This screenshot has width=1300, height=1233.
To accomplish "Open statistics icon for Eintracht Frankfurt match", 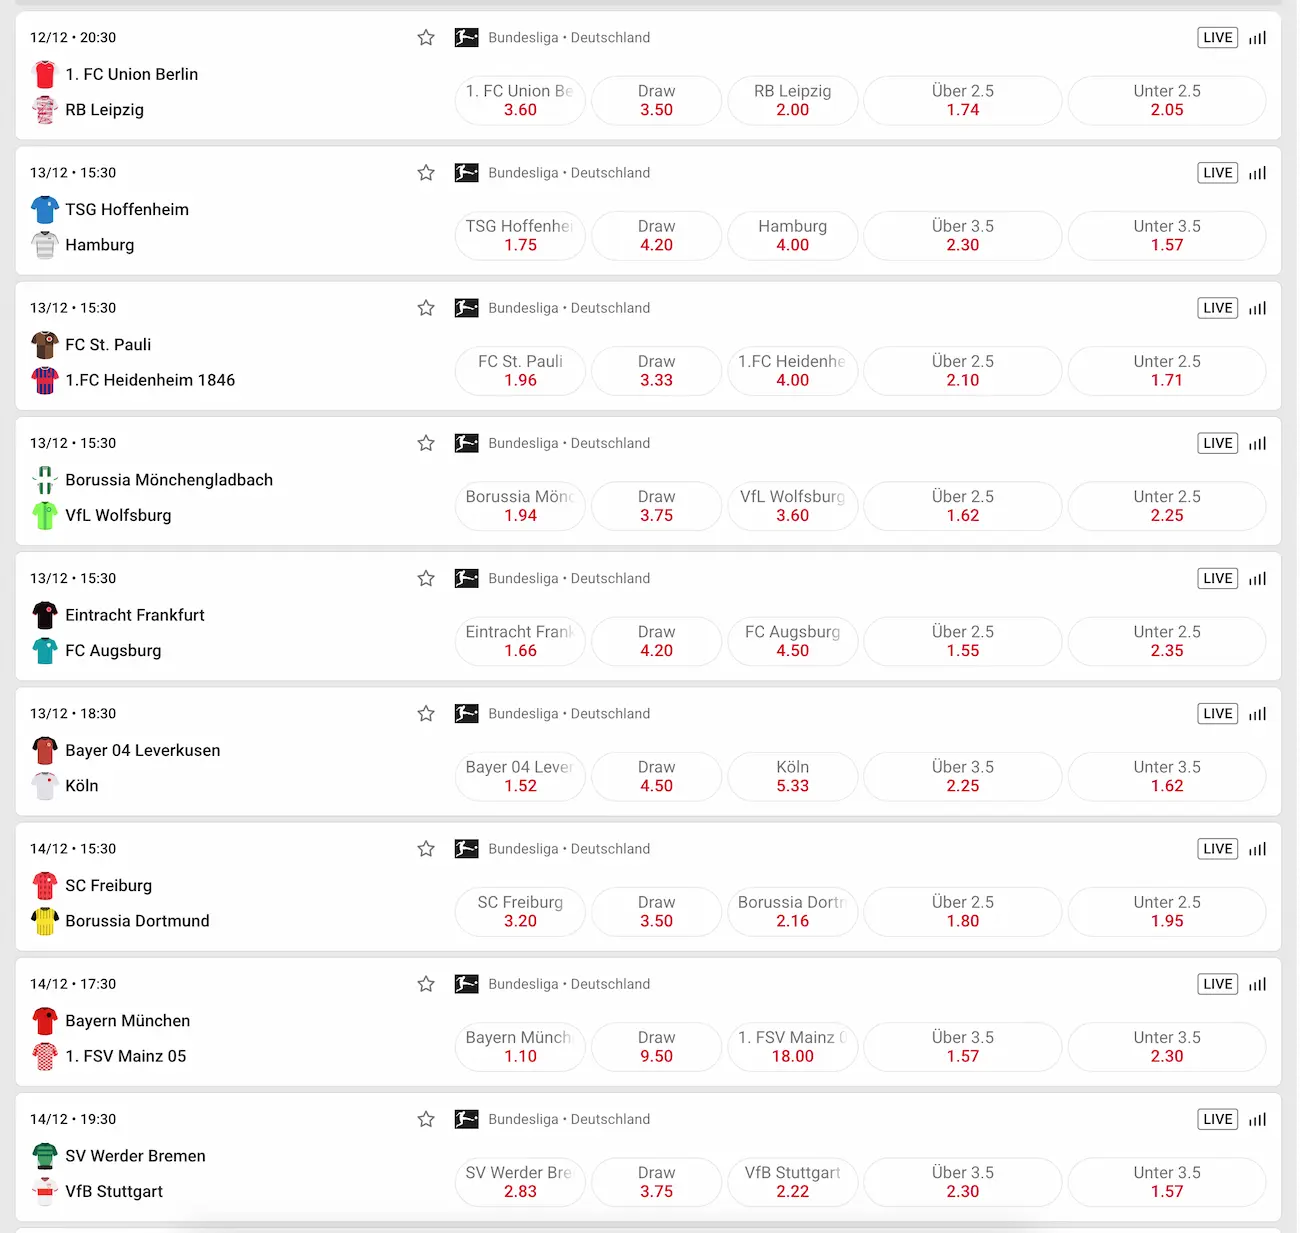I will tap(1258, 579).
